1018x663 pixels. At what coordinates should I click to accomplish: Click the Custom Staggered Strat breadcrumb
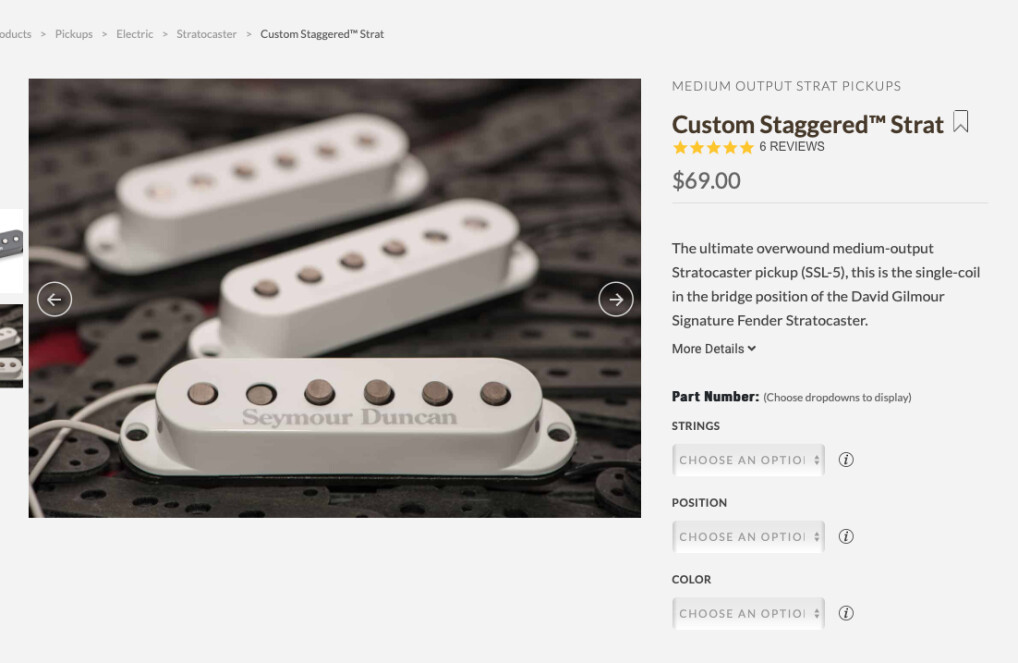[322, 34]
